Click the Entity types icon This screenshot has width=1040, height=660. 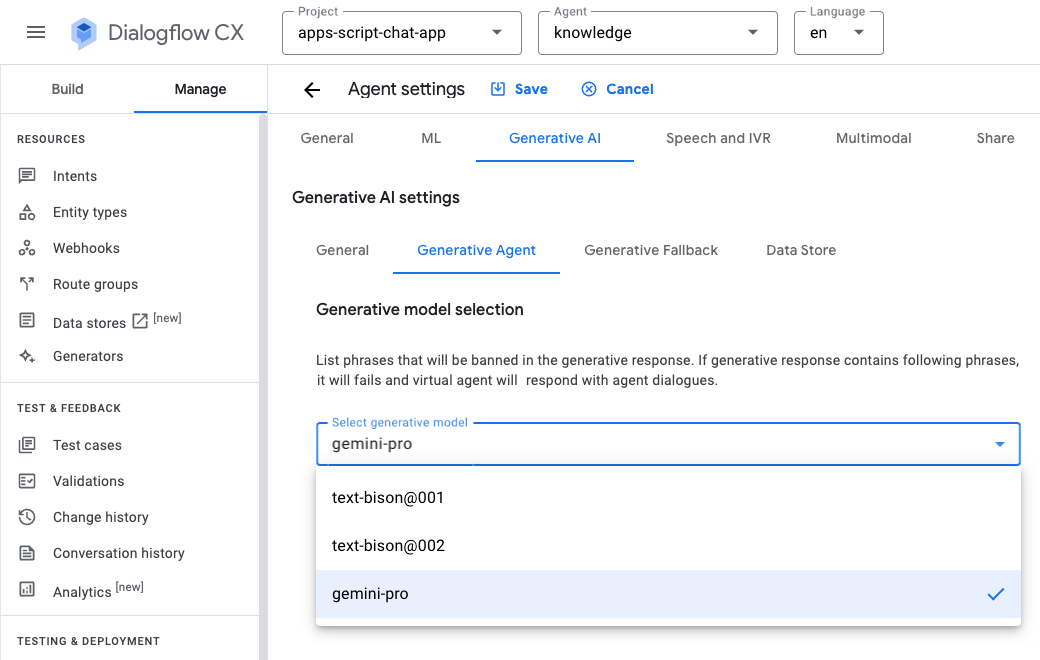coord(27,212)
